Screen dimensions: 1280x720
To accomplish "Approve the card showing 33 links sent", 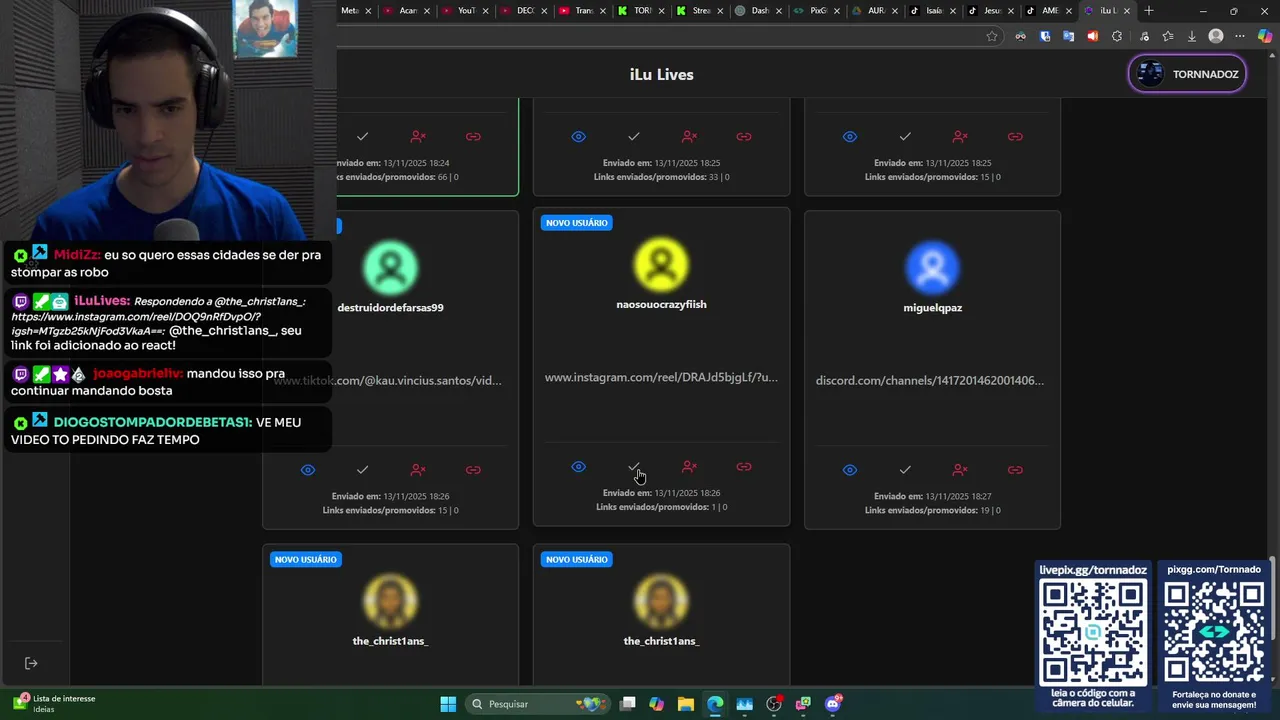I will [634, 136].
